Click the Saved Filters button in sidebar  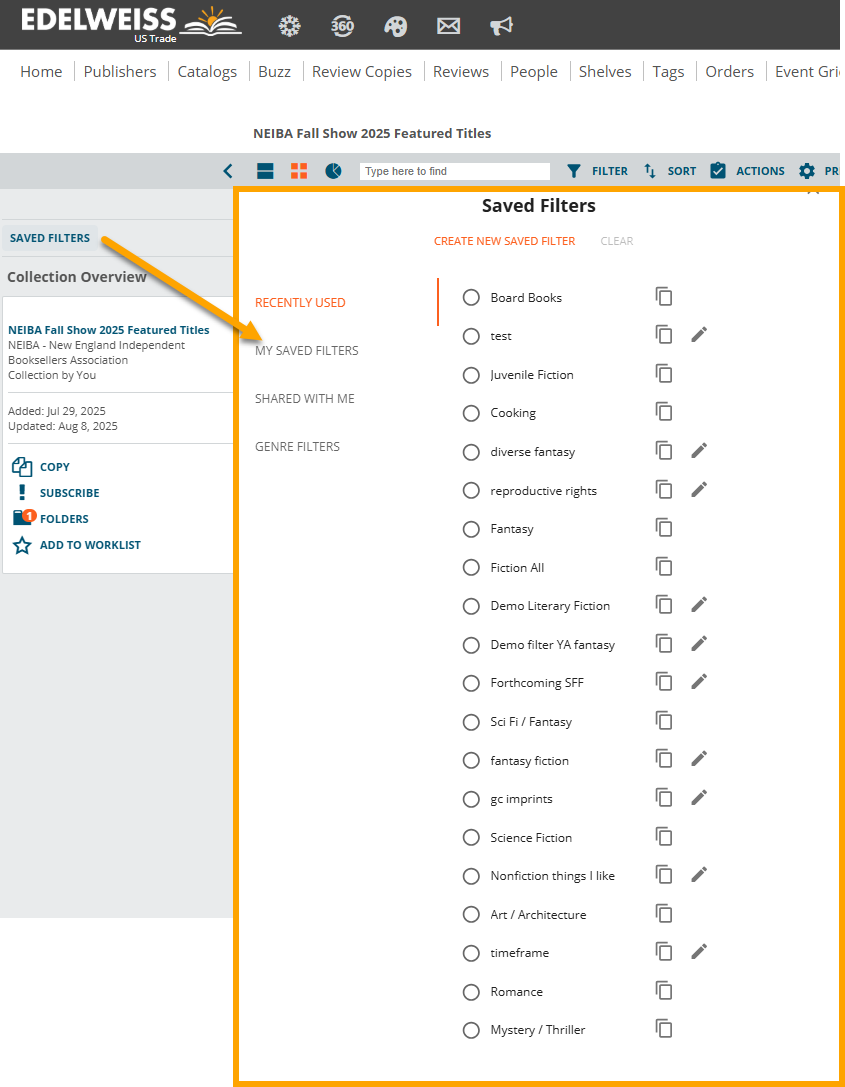[50, 238]
